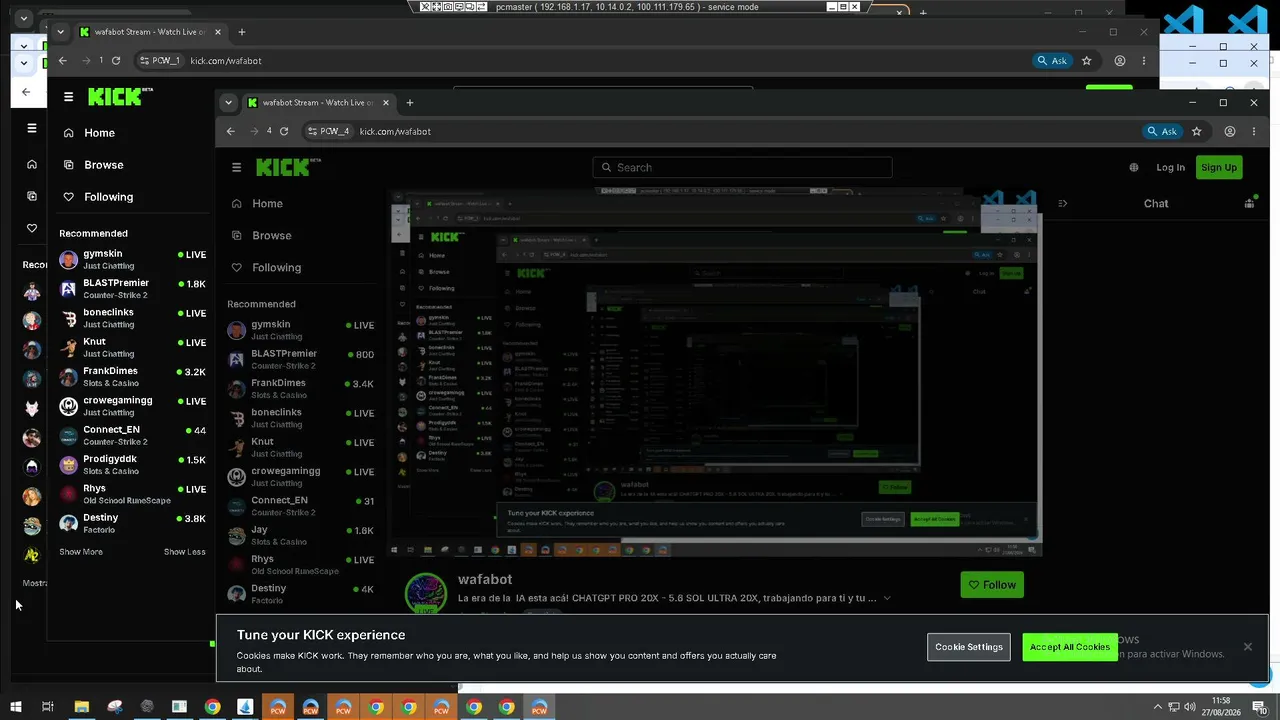The width and height of the screenshot is (1280, 720).
Task: Click the Ask button in PCW_4 window
Action: click(1161, 131)
